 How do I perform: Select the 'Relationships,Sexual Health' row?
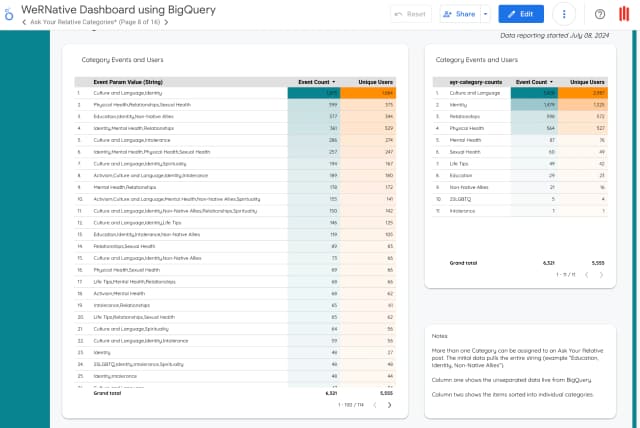tap(235, 246)
